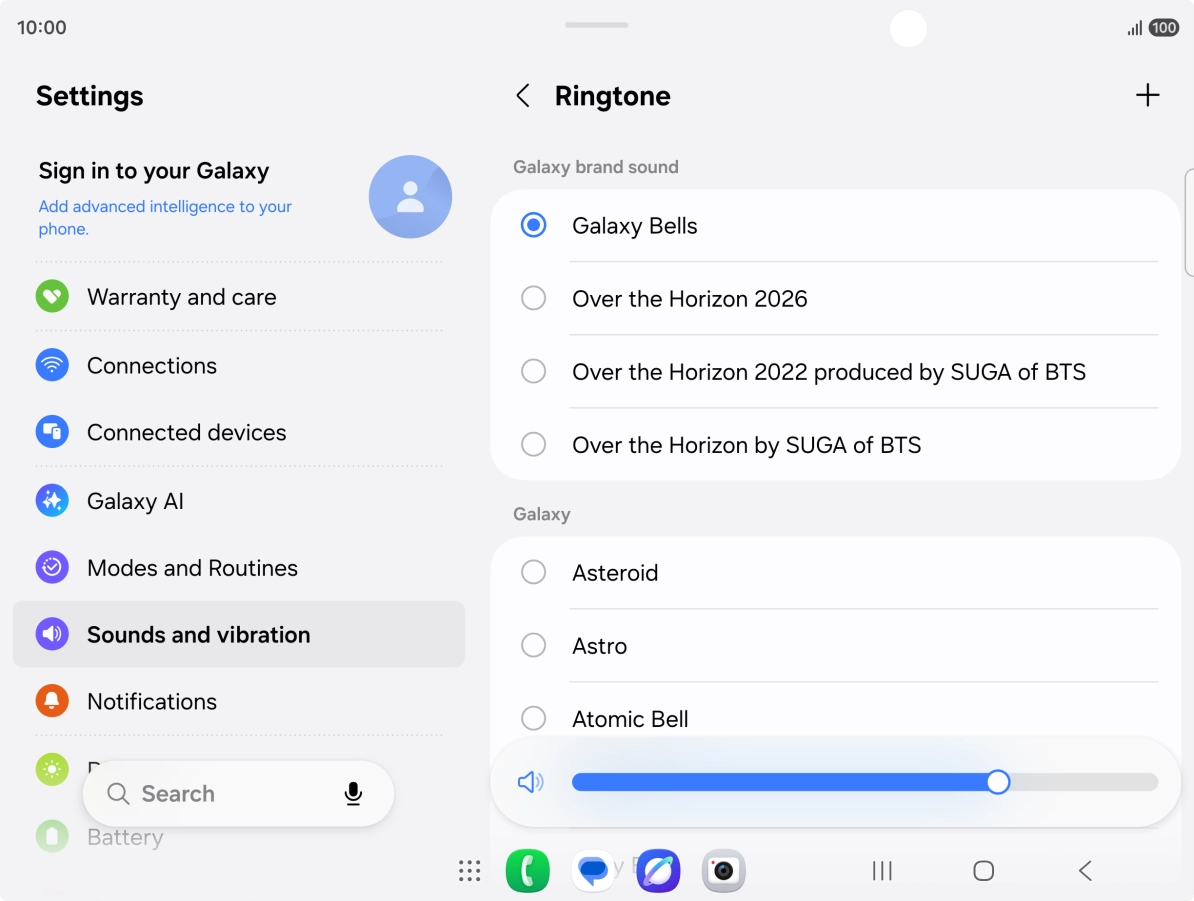Open Warranty and care settings
This screenshot has height=901, width=1194.
[x=238, y=297]
